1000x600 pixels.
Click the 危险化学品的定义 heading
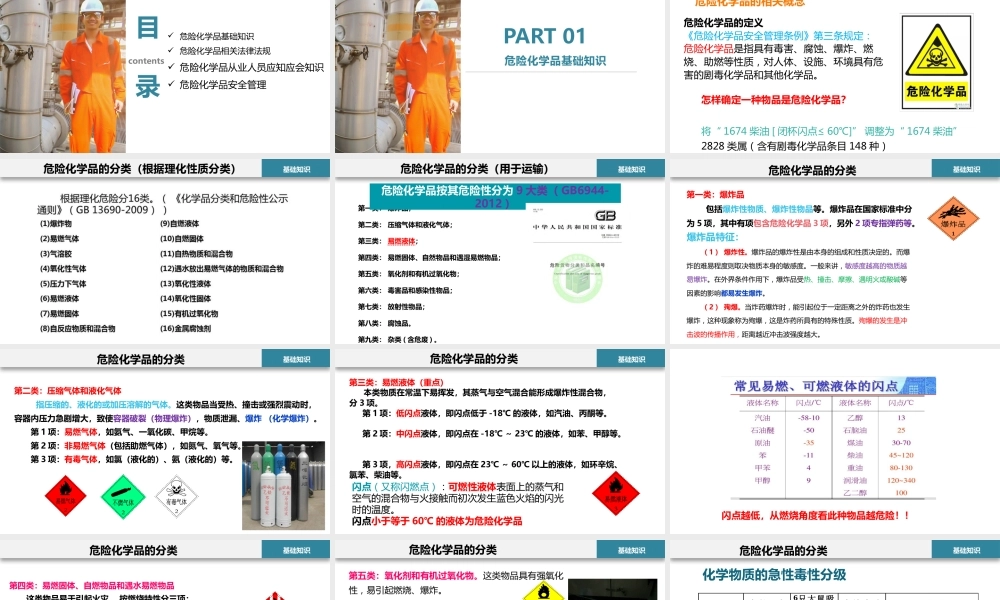pos(723,22)
